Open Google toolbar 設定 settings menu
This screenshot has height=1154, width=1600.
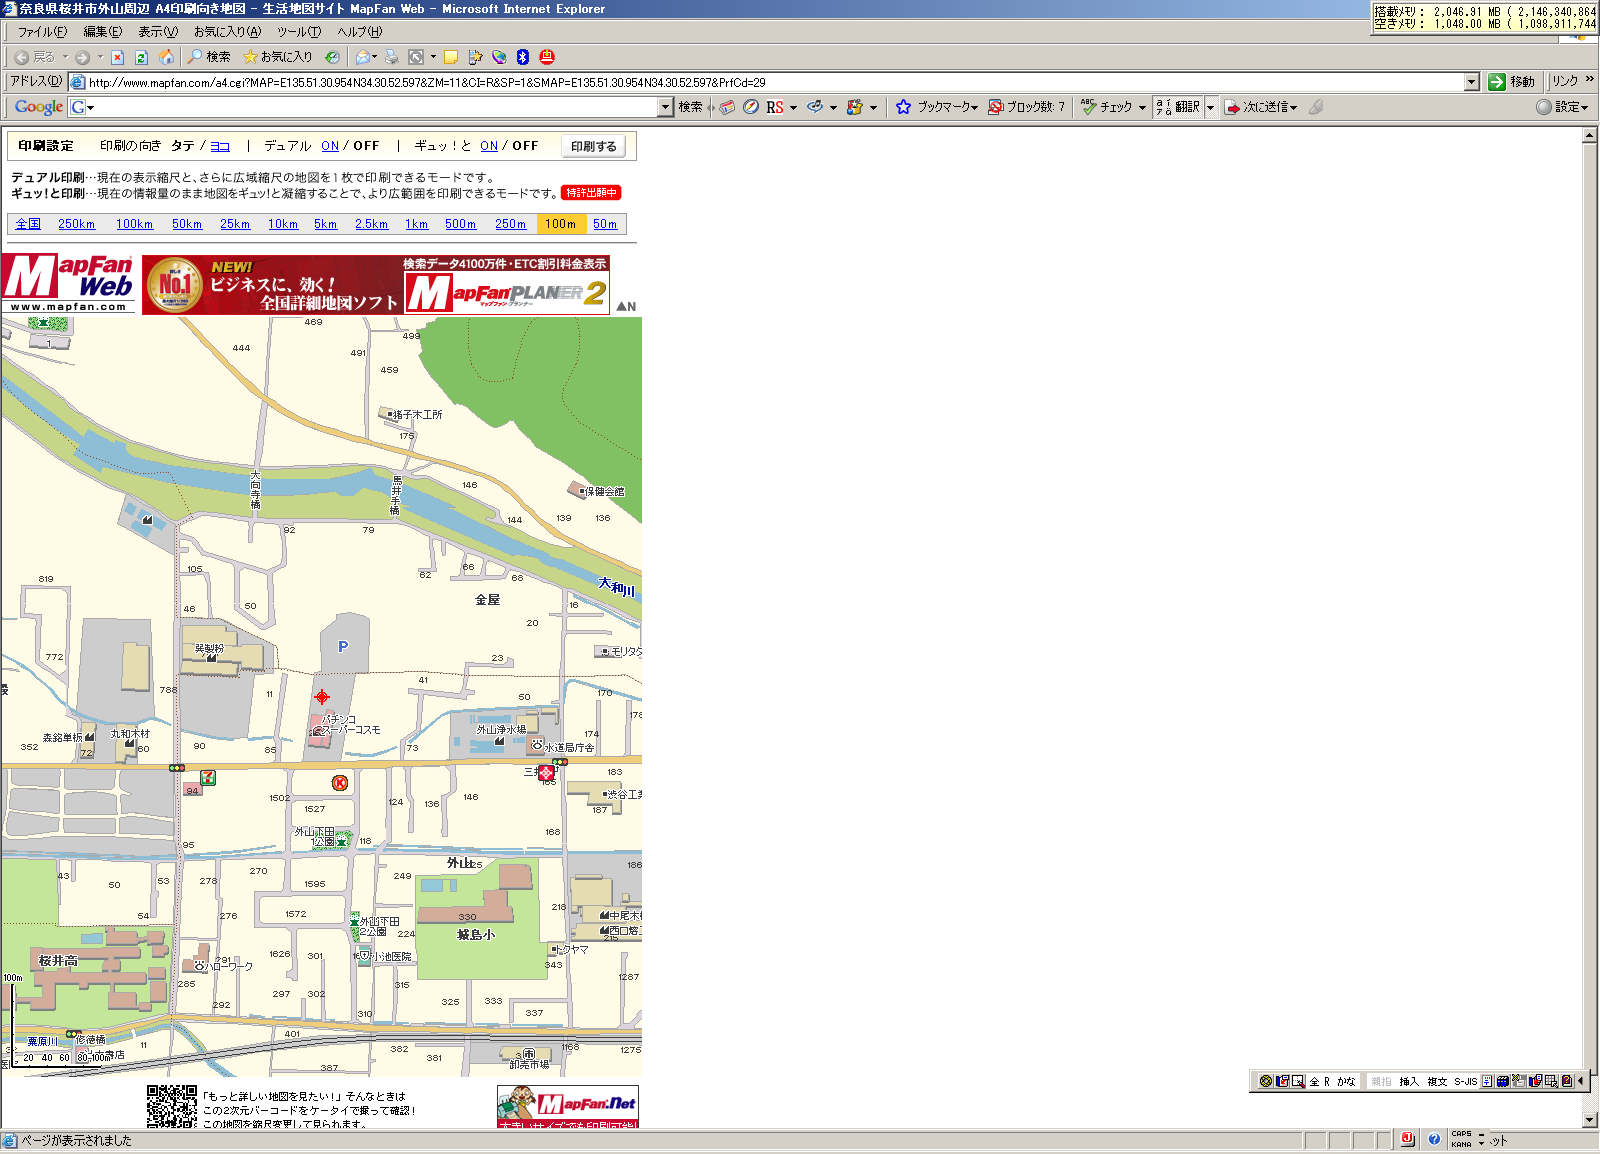[x=1563, y=107]
